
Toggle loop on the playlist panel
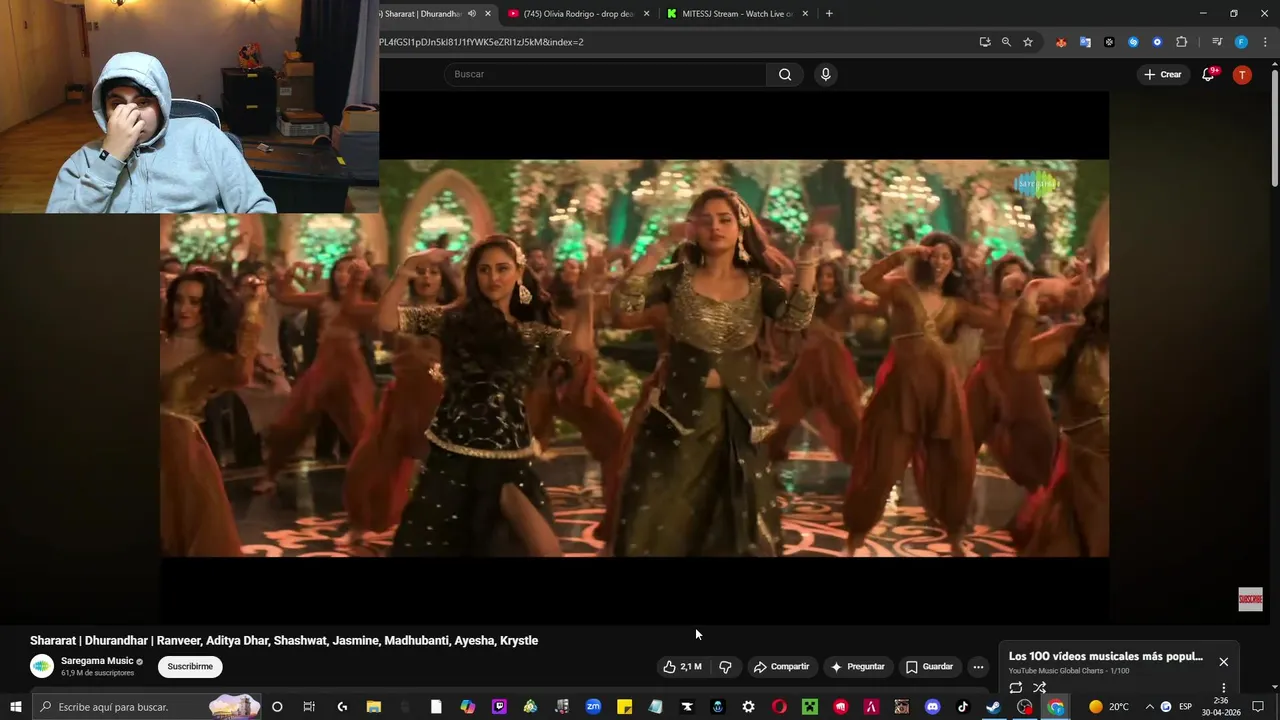point(1016,687)
